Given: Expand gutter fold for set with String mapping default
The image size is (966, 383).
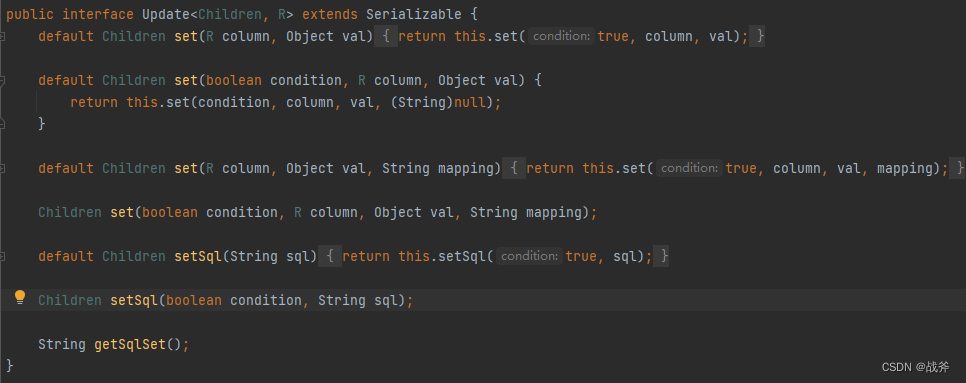Looking at the screenshot, I should tap(2, 169).
